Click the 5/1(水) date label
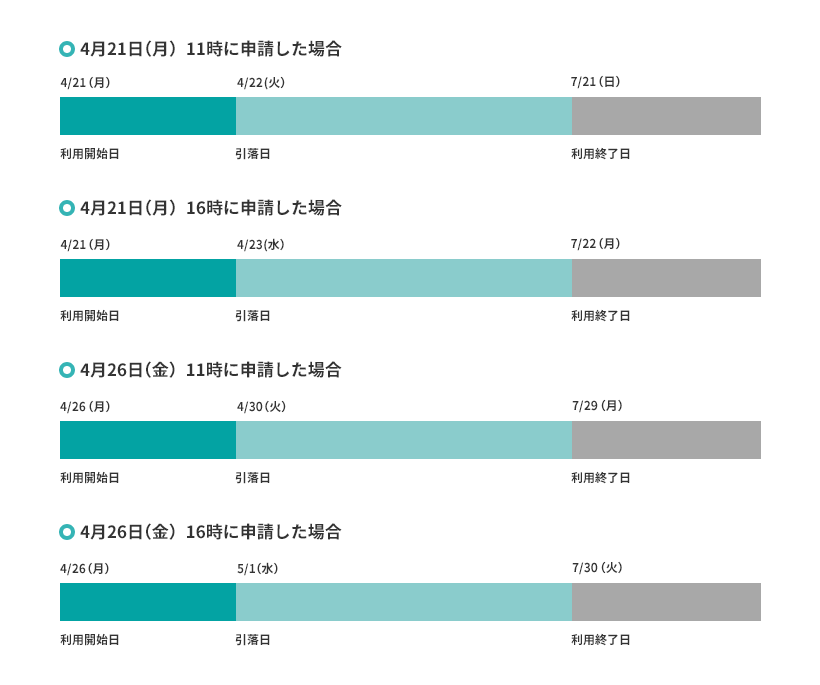Image resolution: width=820 pixels, height=685 pixels. point(258,569)
